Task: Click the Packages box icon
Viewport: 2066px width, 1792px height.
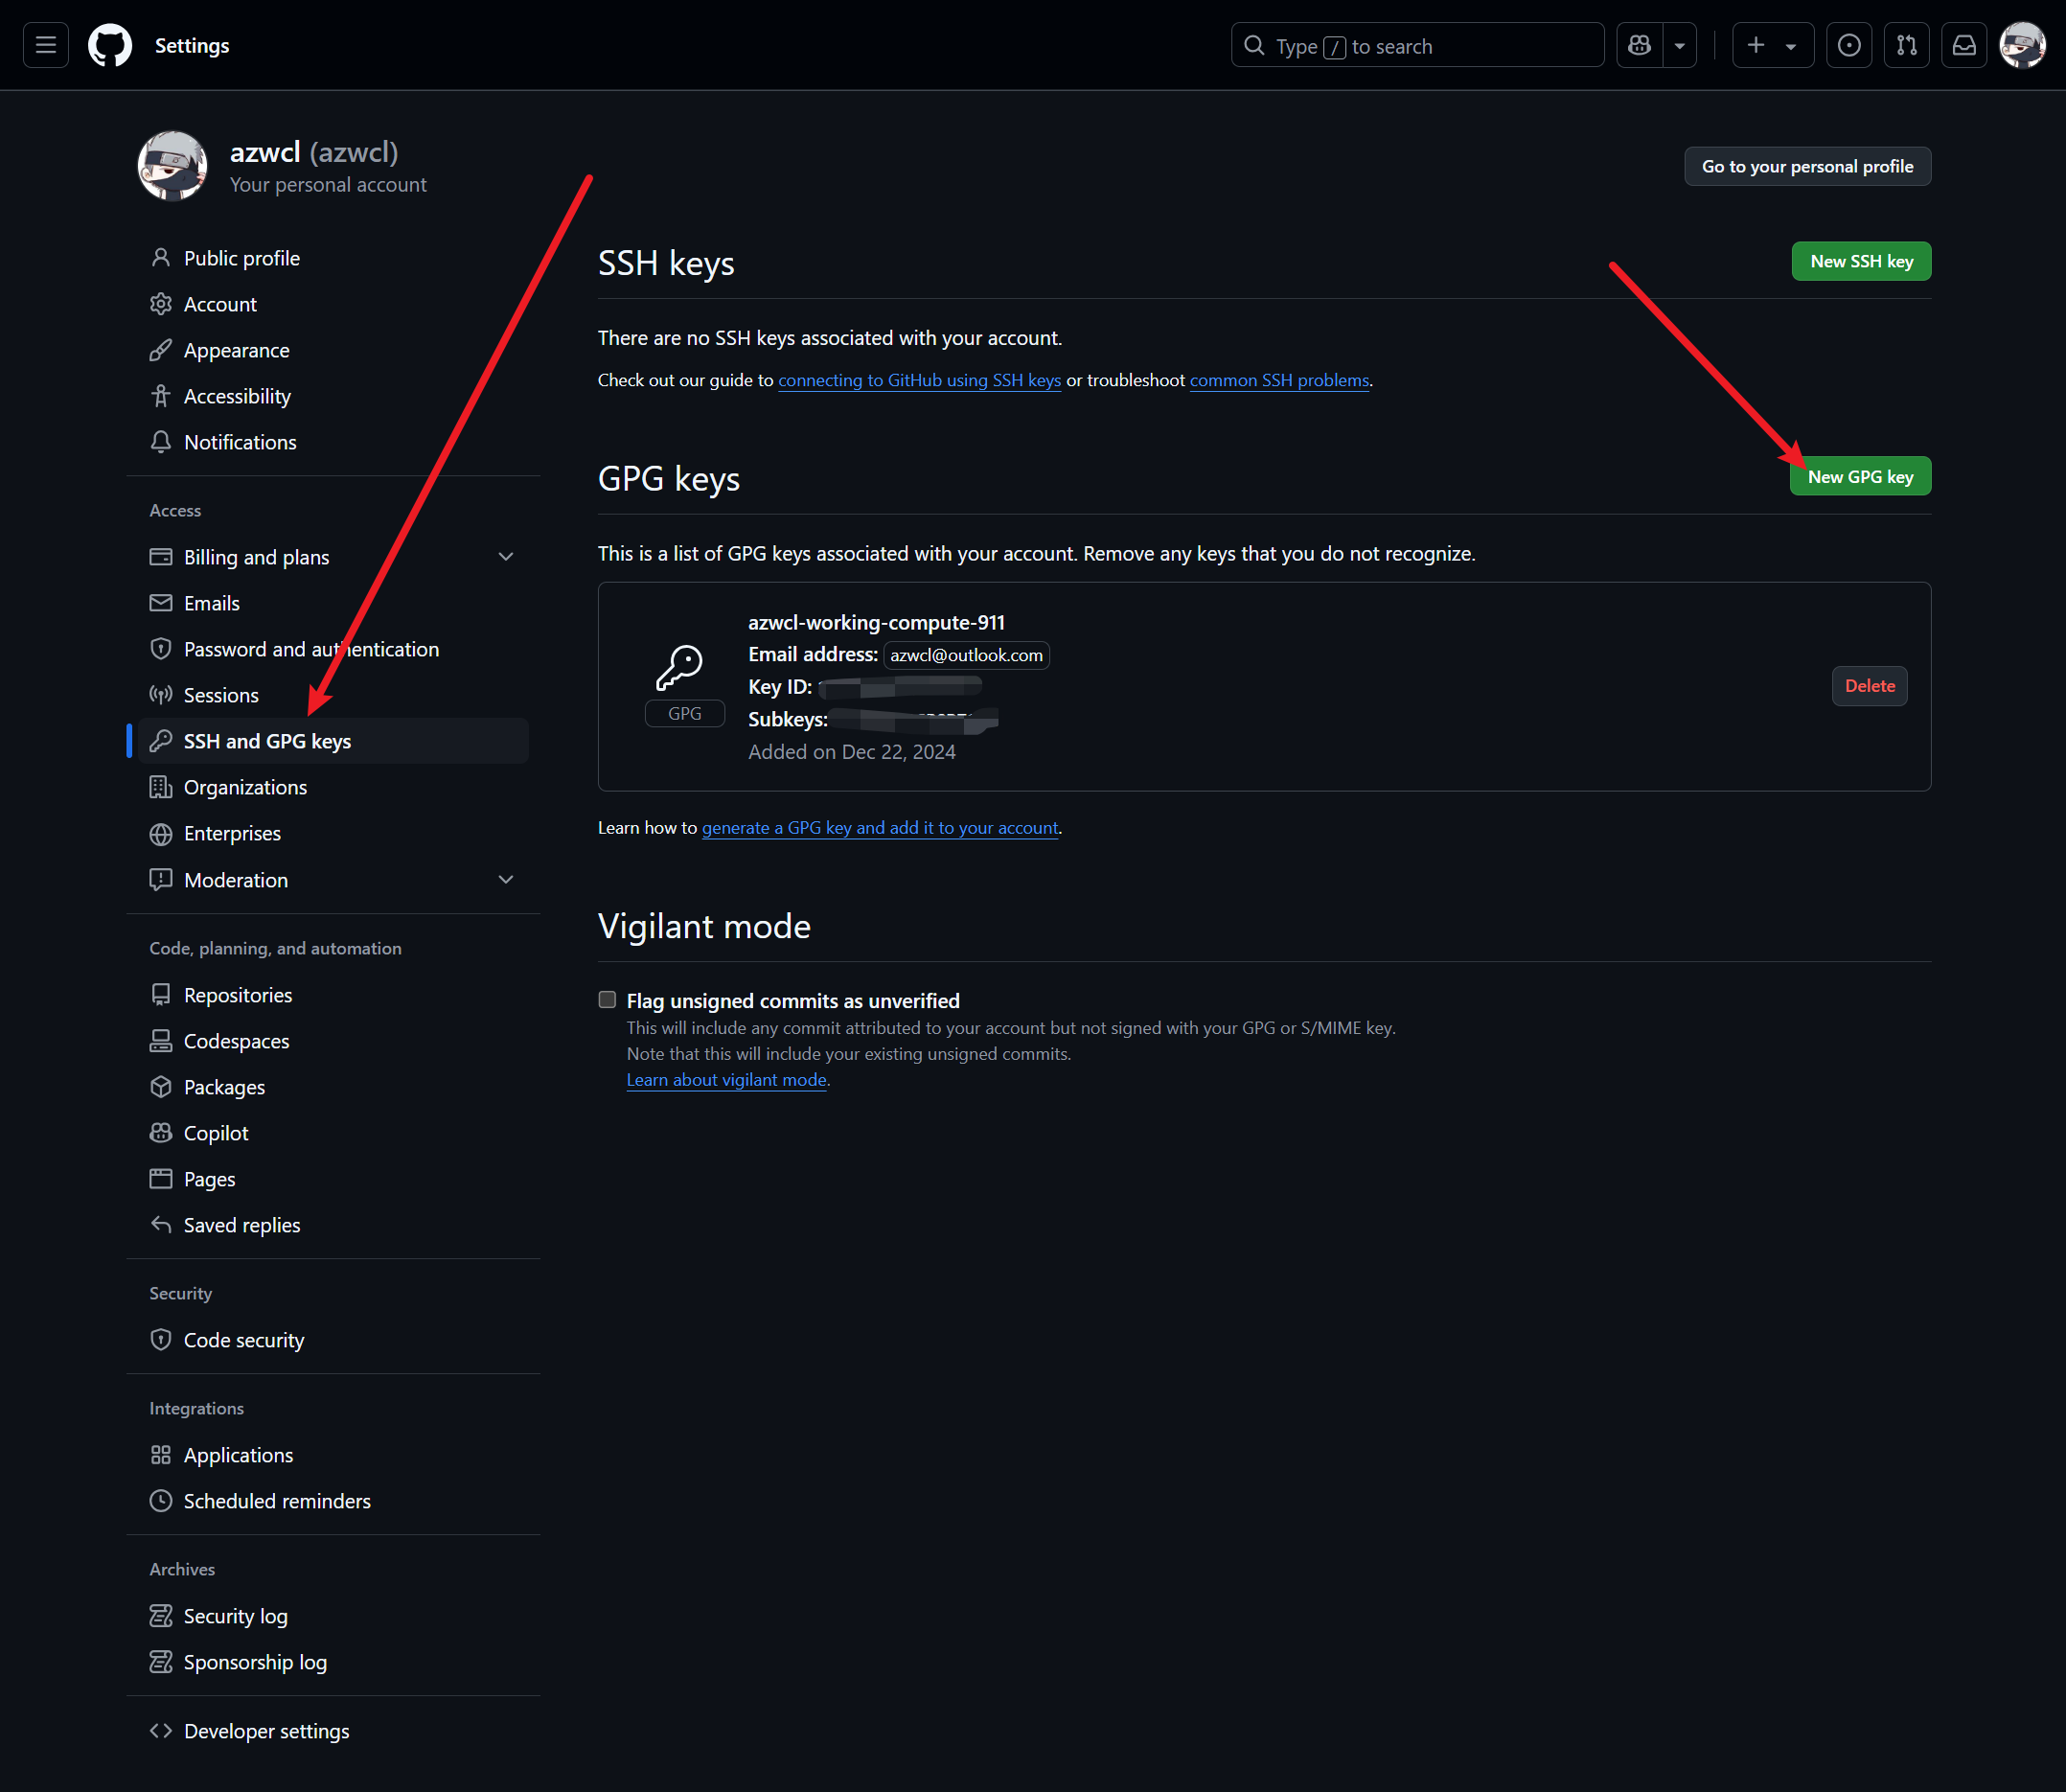Action: [161, 1087]
